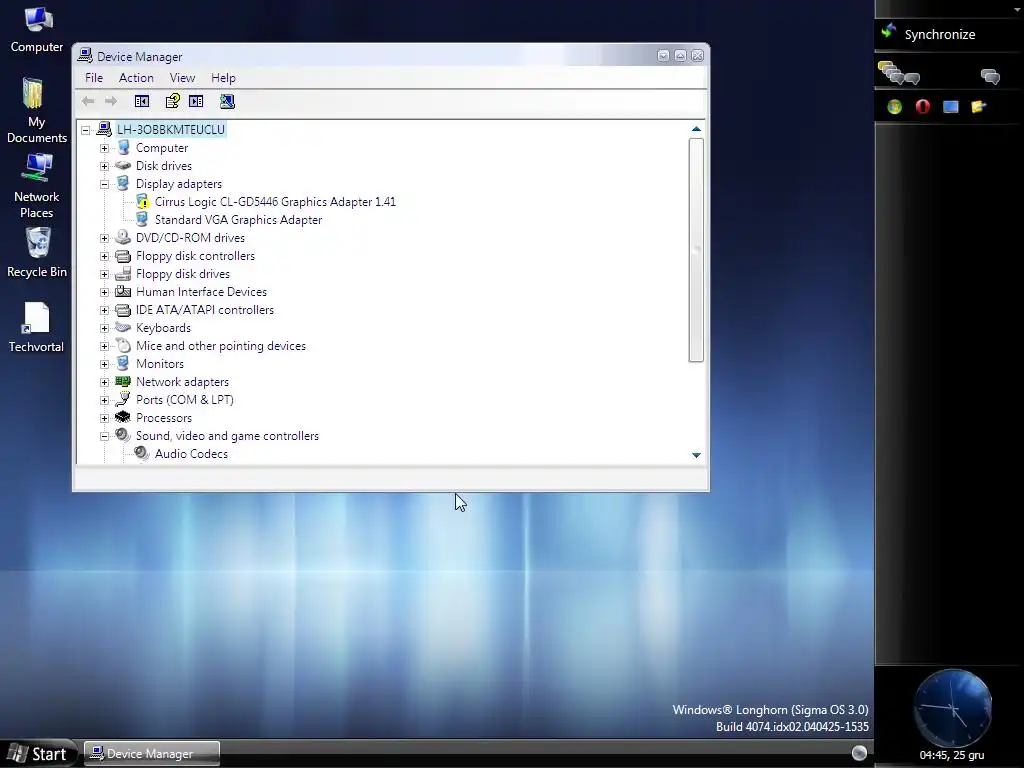Expand the Ports (COM & LPT) category

(104, 400)
